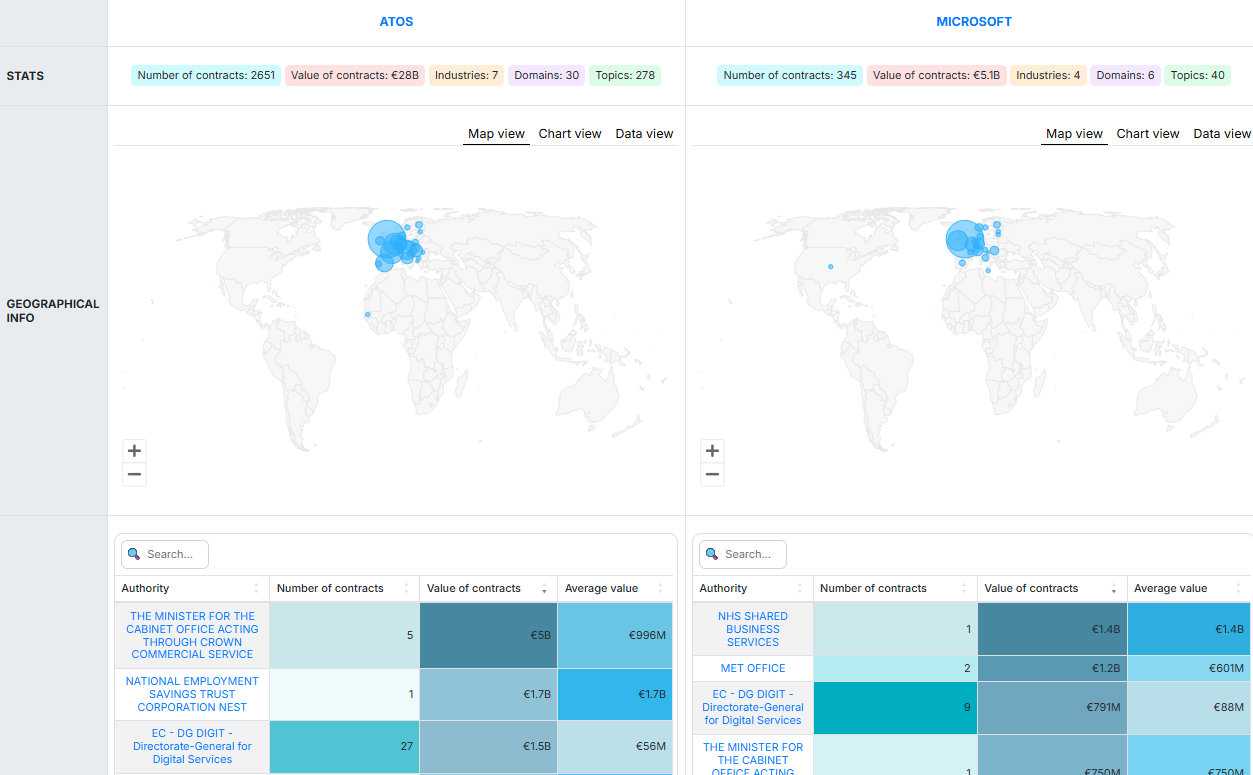Focus the MICROSOFT table search field

743,554
